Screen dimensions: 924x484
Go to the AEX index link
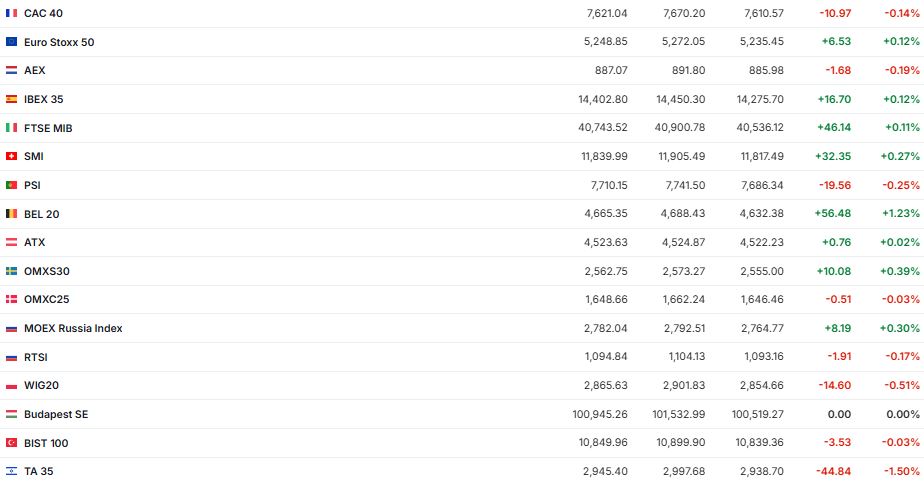click(x=35, y=71)
